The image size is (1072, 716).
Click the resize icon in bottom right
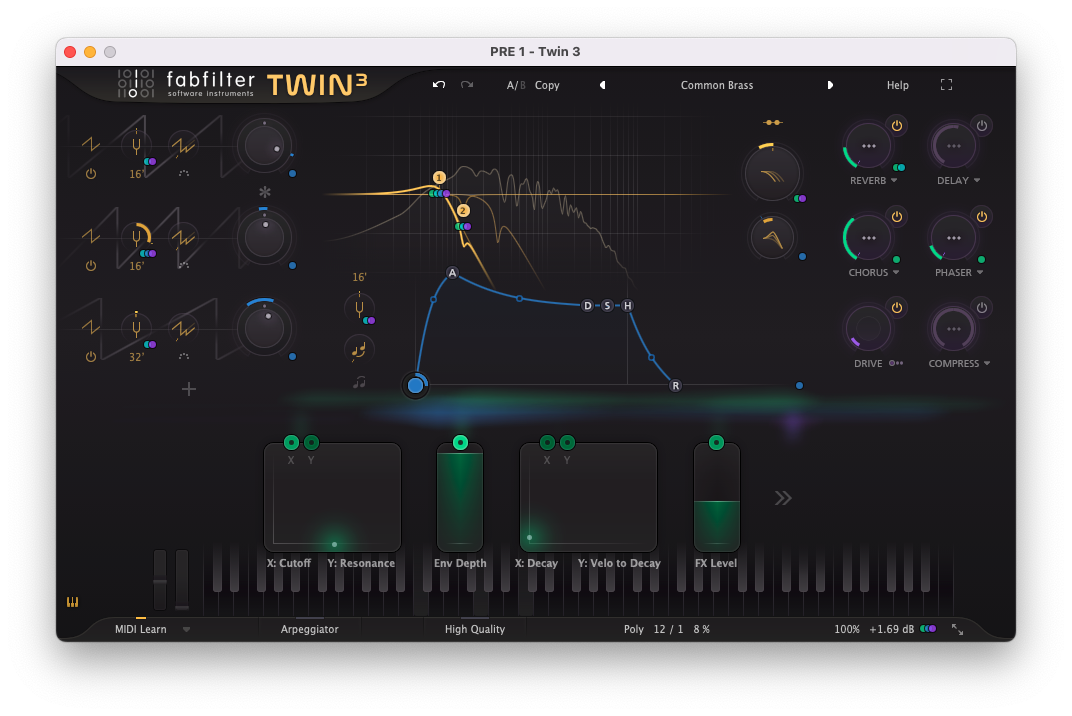(x=957, y=629)
